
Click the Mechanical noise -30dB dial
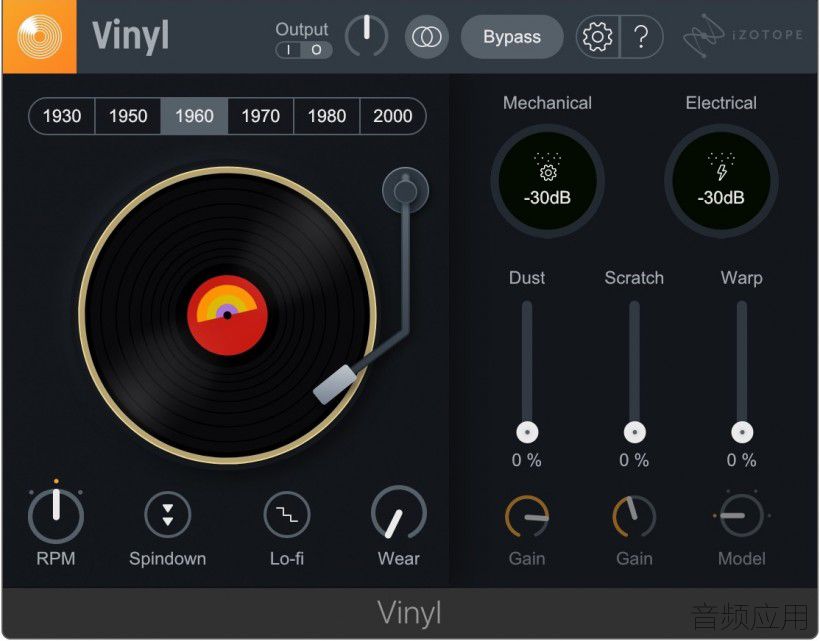[x=548, y=181]
